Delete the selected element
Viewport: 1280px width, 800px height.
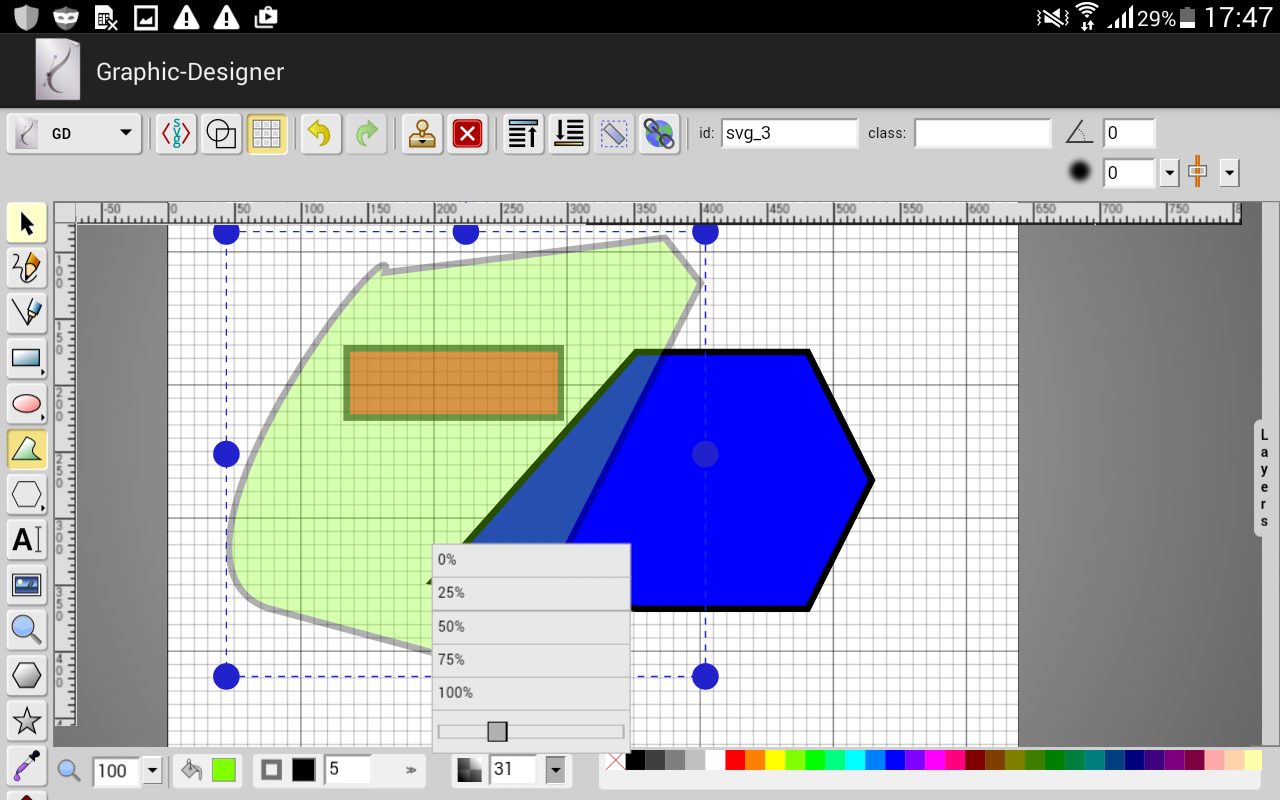[x=467, y=133]
